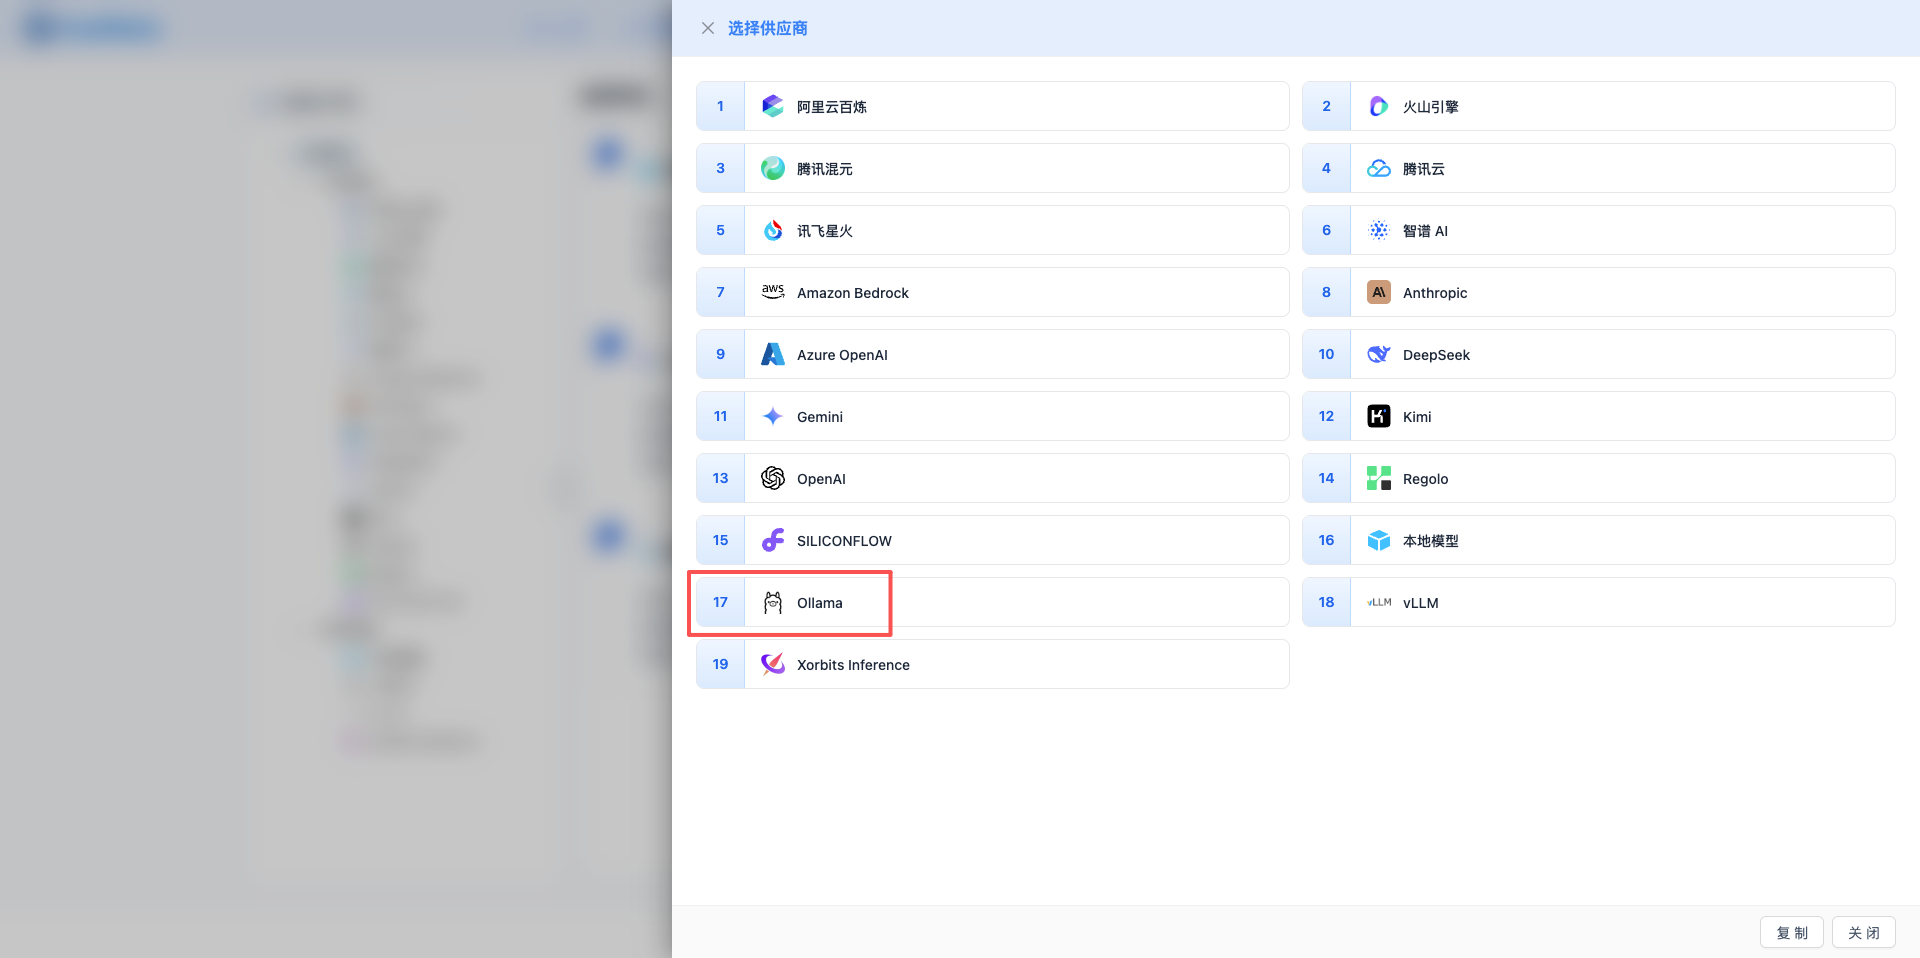
Task: Click the Ollama llama icon
Action: click(x=772, y=602)
